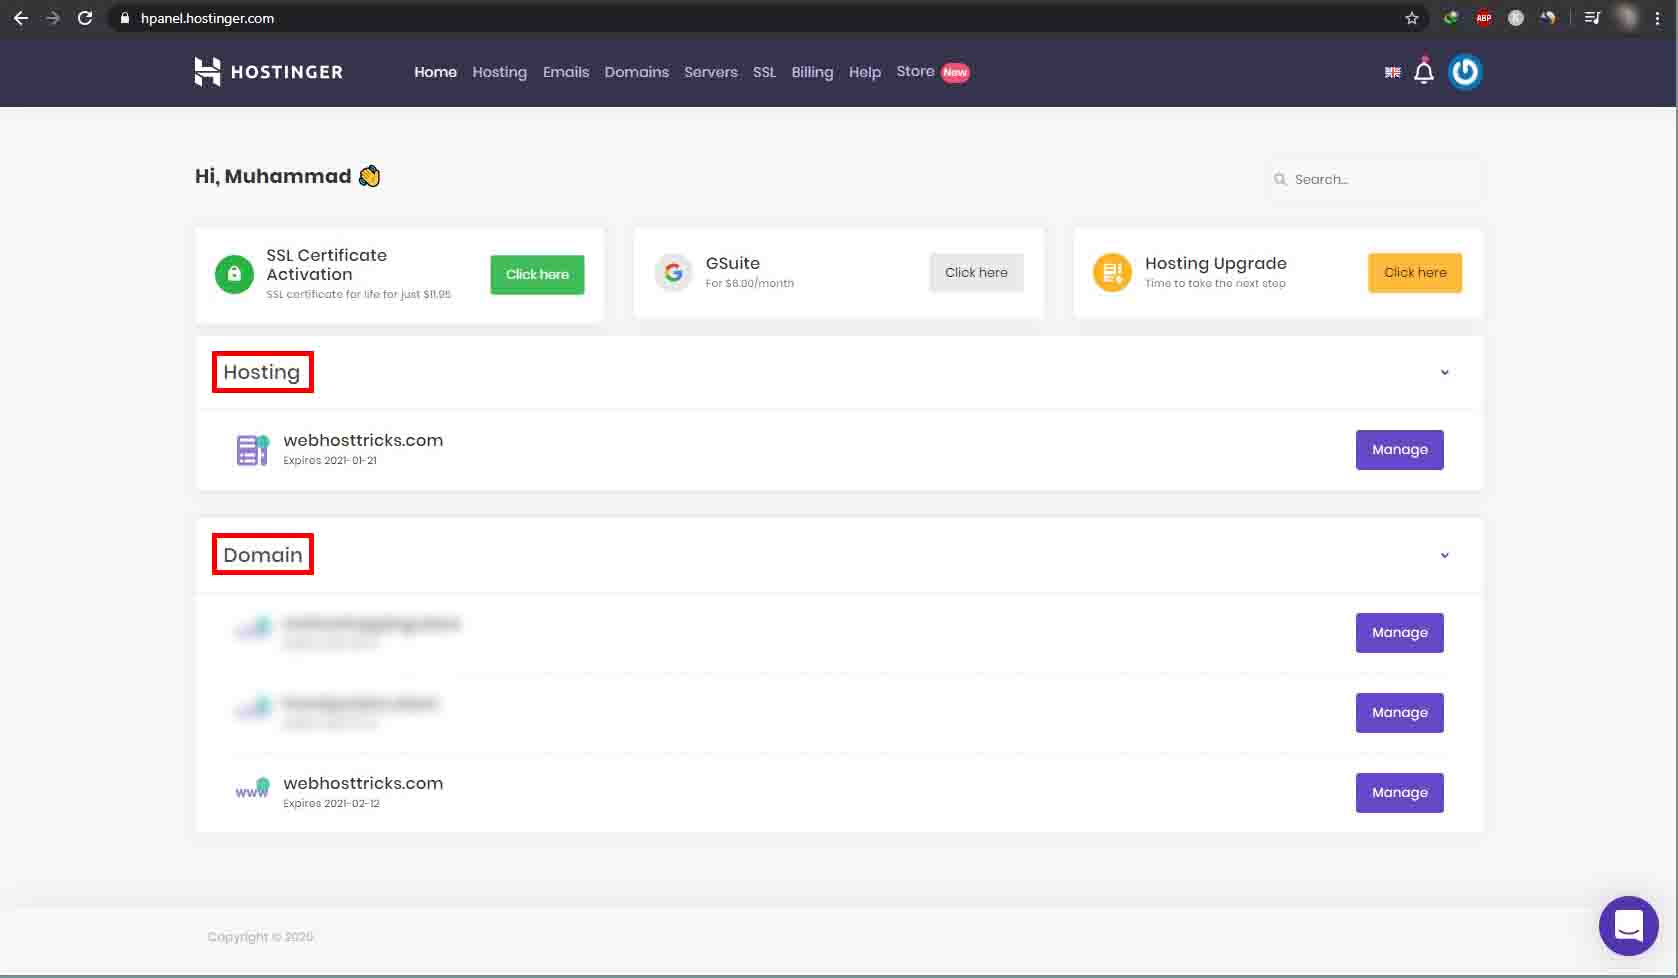Manage the webhosttricks.com hosting plan
Image resolution: width=1678 pixels, height=978 pixels.
coord(1399,450)
